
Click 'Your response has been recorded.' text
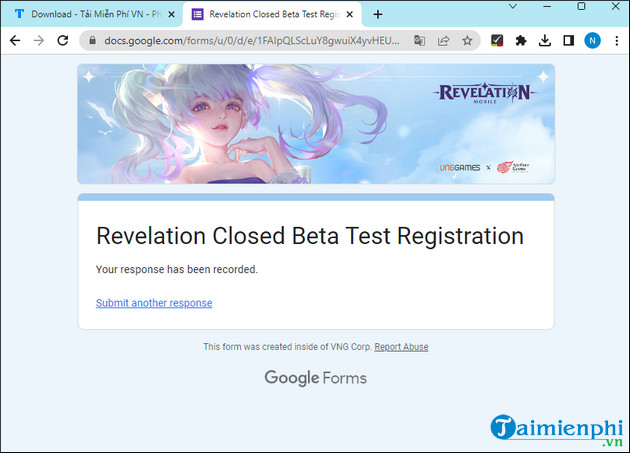(176, 269)
